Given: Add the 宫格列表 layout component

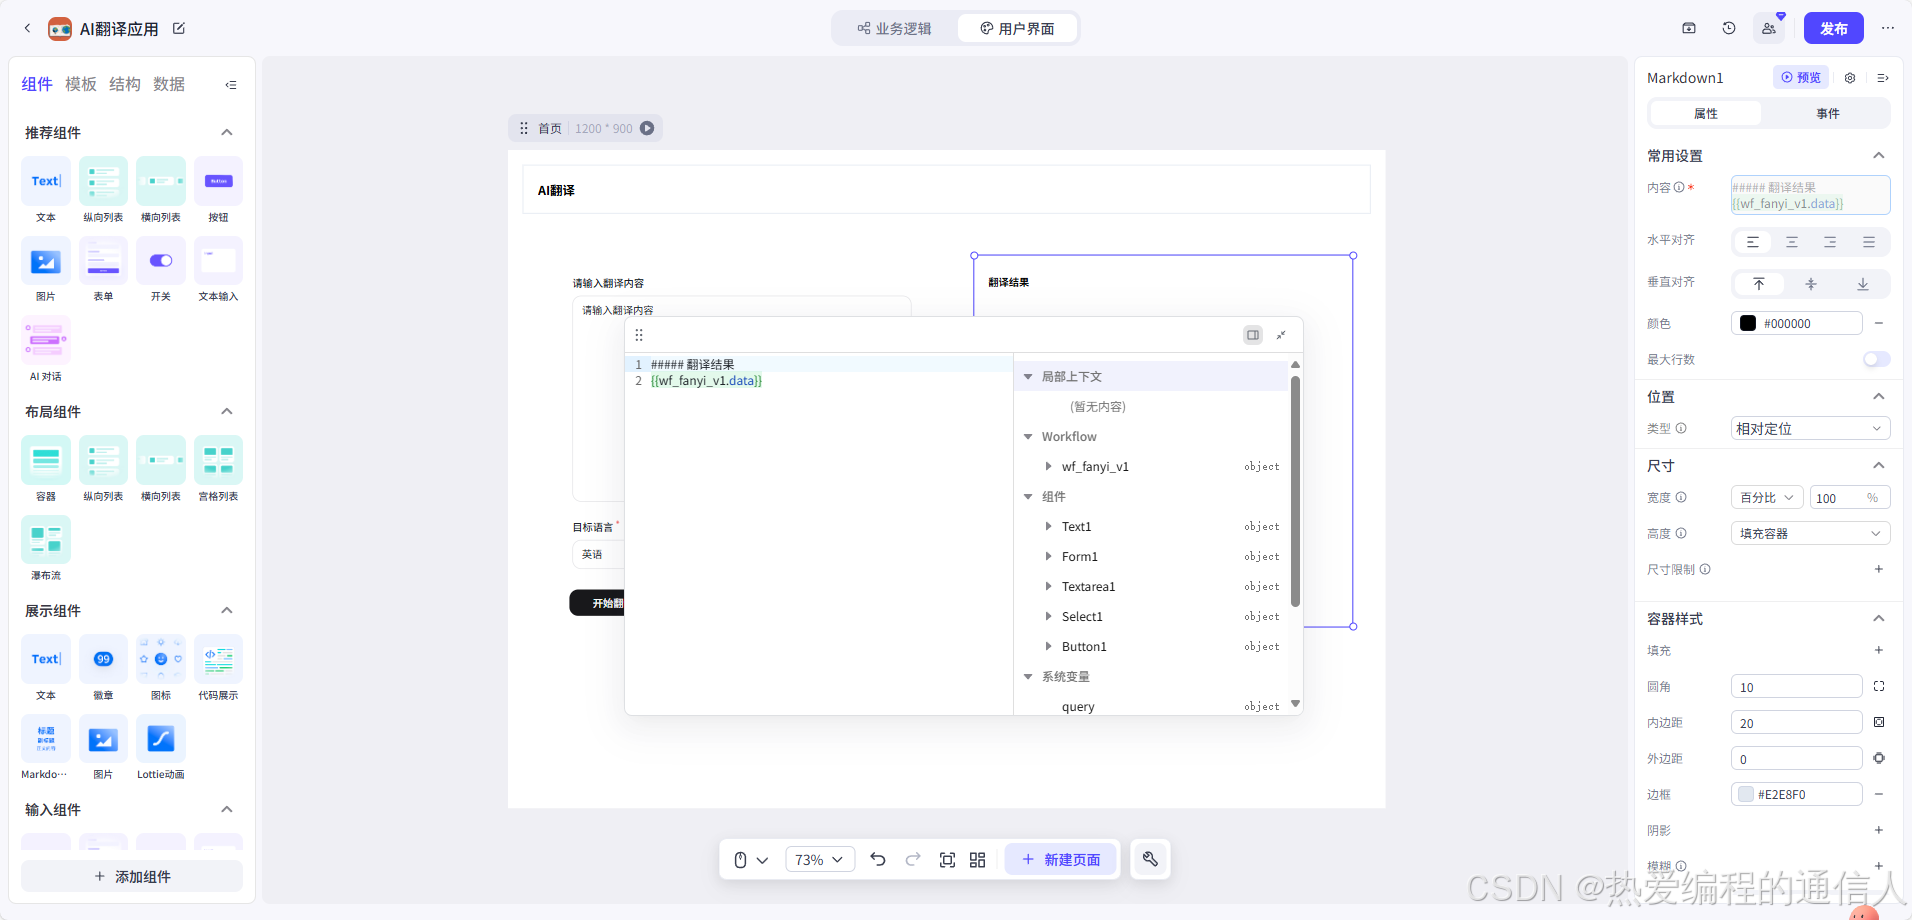Looking at the screenshot, I should coord(218,460).
